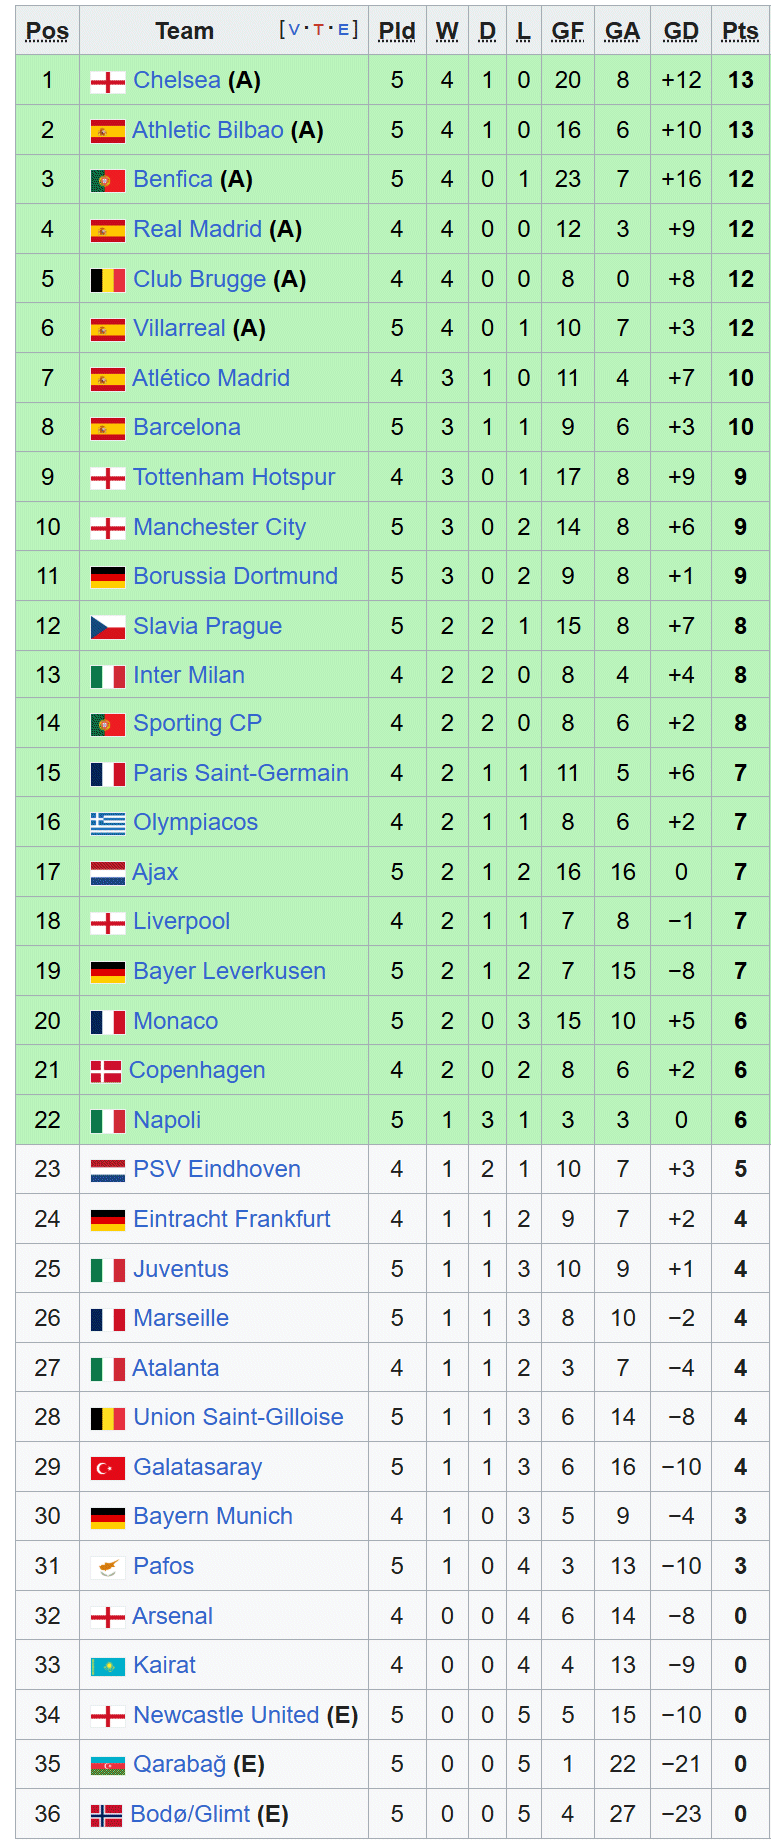Click the Norway flag beside Bodø/Glimt
This screenshot has height=1848, width=771.
click(x=106, y=1816)
